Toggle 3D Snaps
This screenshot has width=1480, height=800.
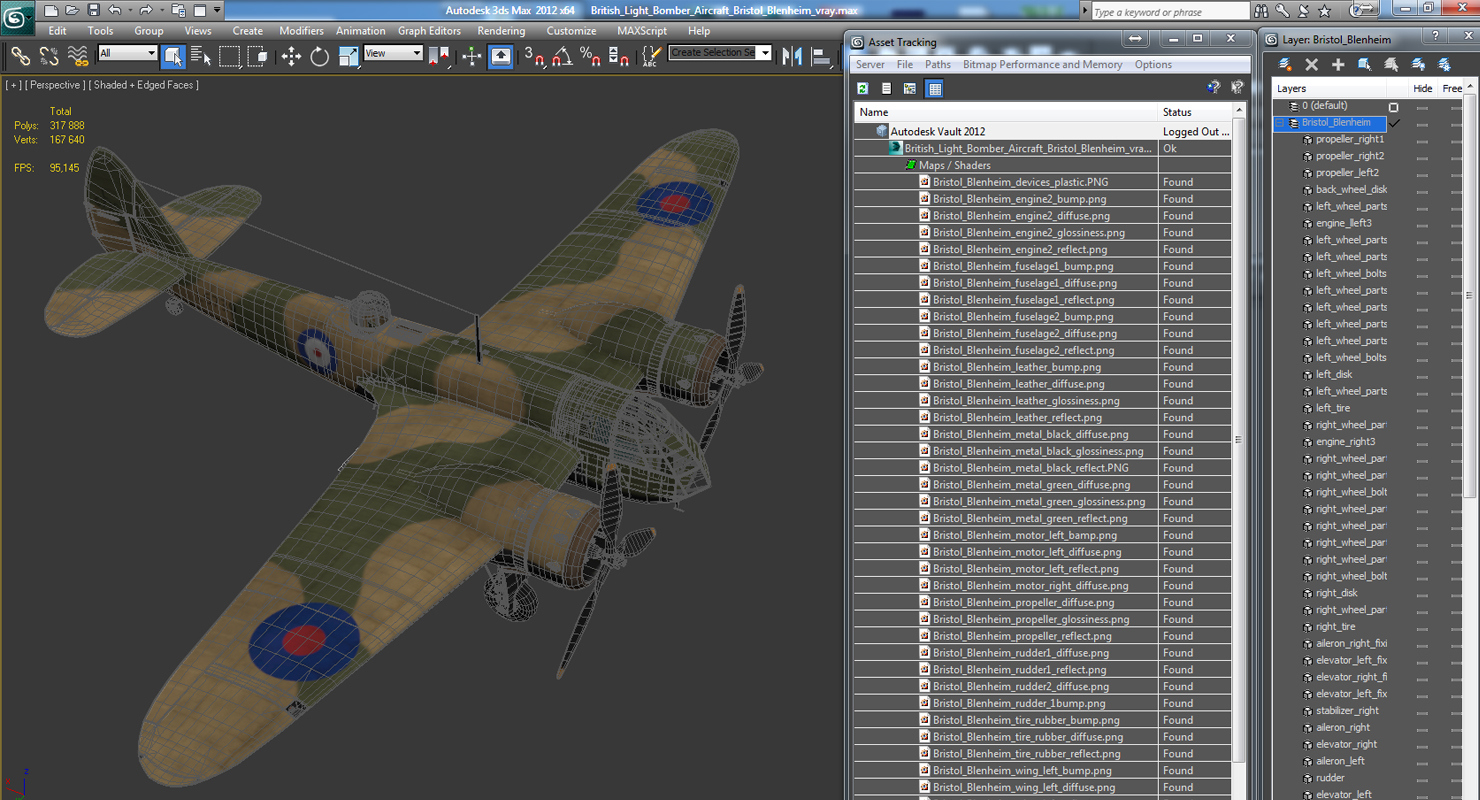[534, 56]
